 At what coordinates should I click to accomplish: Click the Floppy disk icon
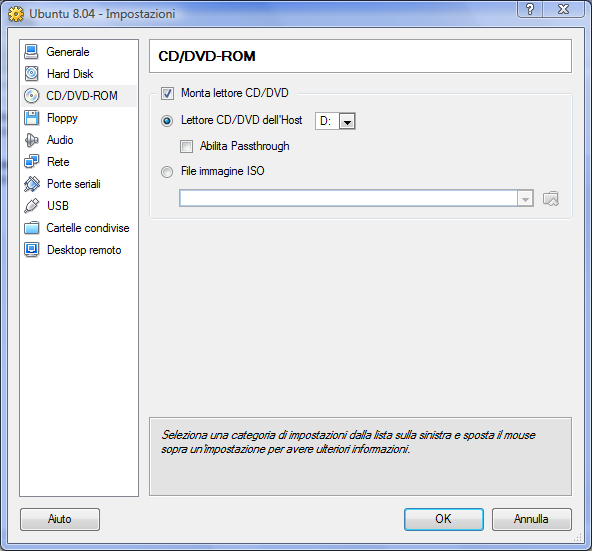[x=31, y=118]
